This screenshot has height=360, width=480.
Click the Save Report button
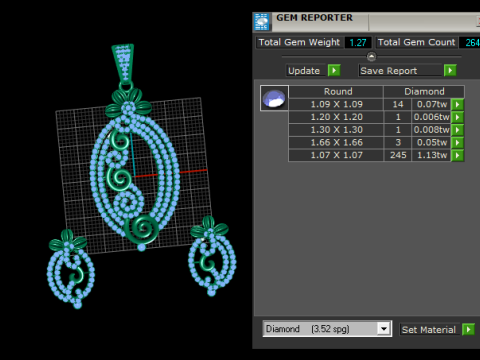click(400, 71)
